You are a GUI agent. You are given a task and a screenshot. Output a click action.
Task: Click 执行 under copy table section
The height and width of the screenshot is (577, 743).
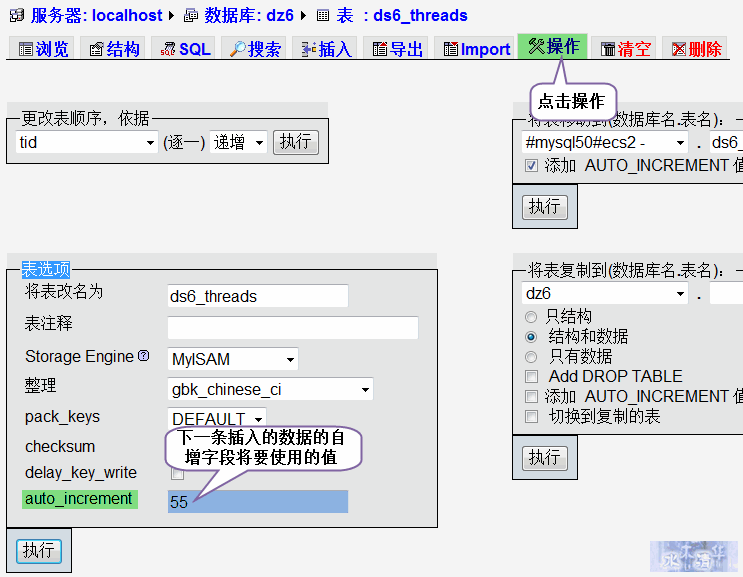tap(544, 458)
